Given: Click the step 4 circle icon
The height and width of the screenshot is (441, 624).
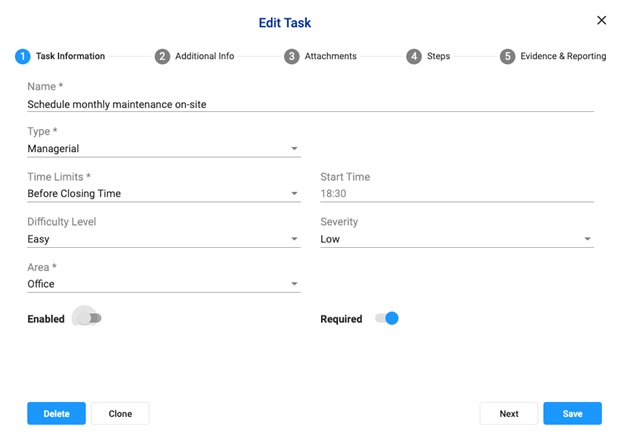Looking at the screenshot, I should click(x=414, y=56).
